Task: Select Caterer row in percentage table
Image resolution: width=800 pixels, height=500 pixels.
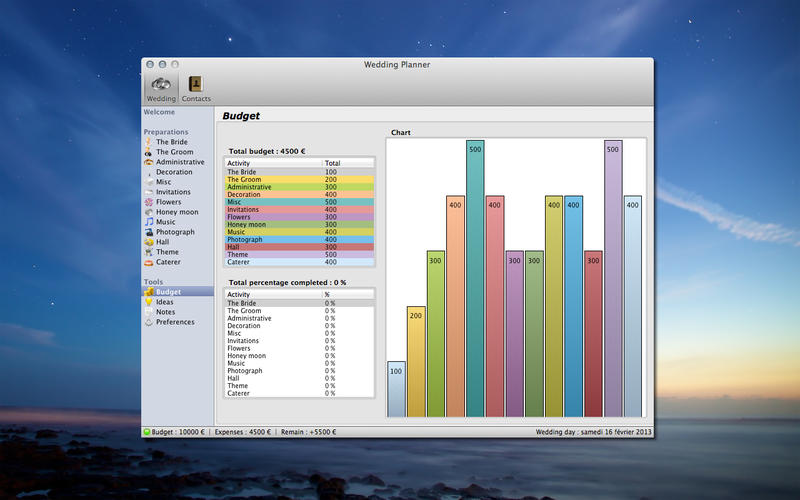Action: tap(299, 393)
